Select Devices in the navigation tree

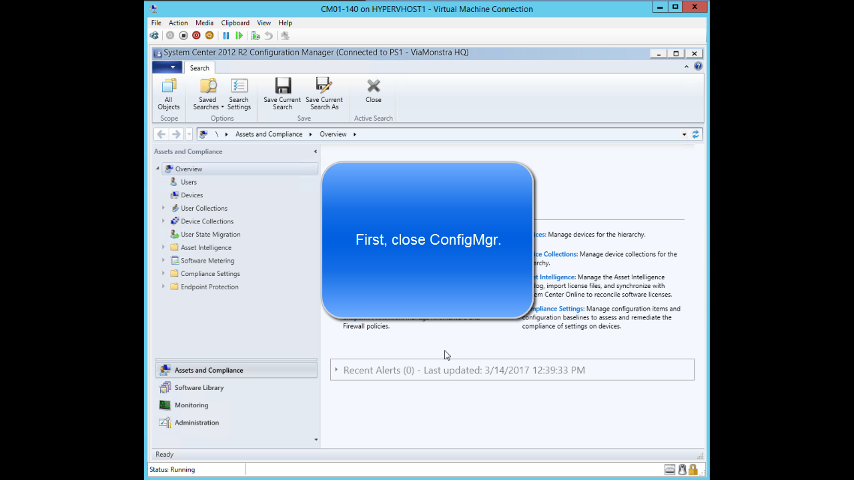pyautogui.click(x=191, y=195)
